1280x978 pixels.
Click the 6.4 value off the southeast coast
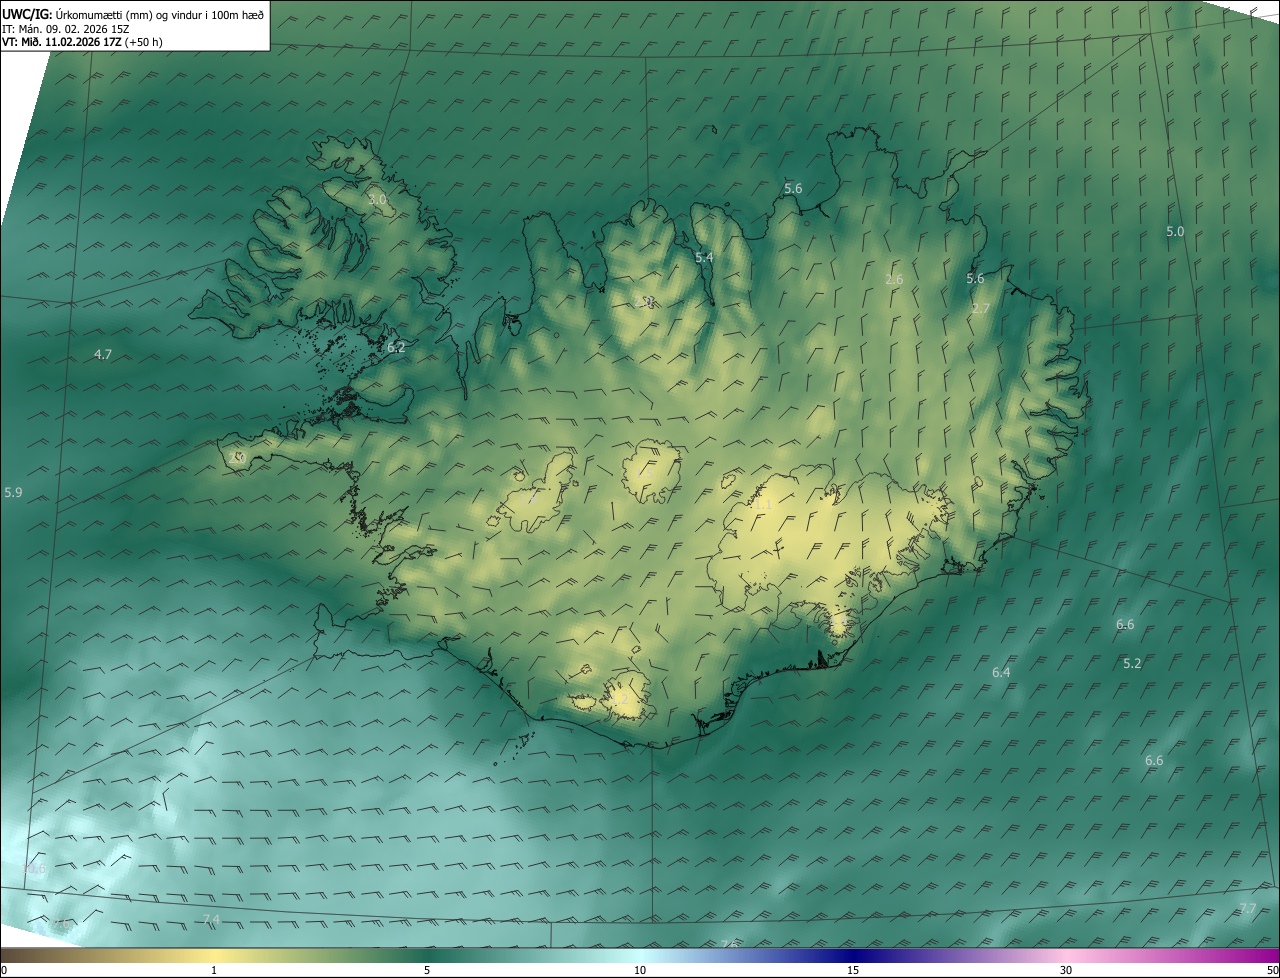(1001, 673)
